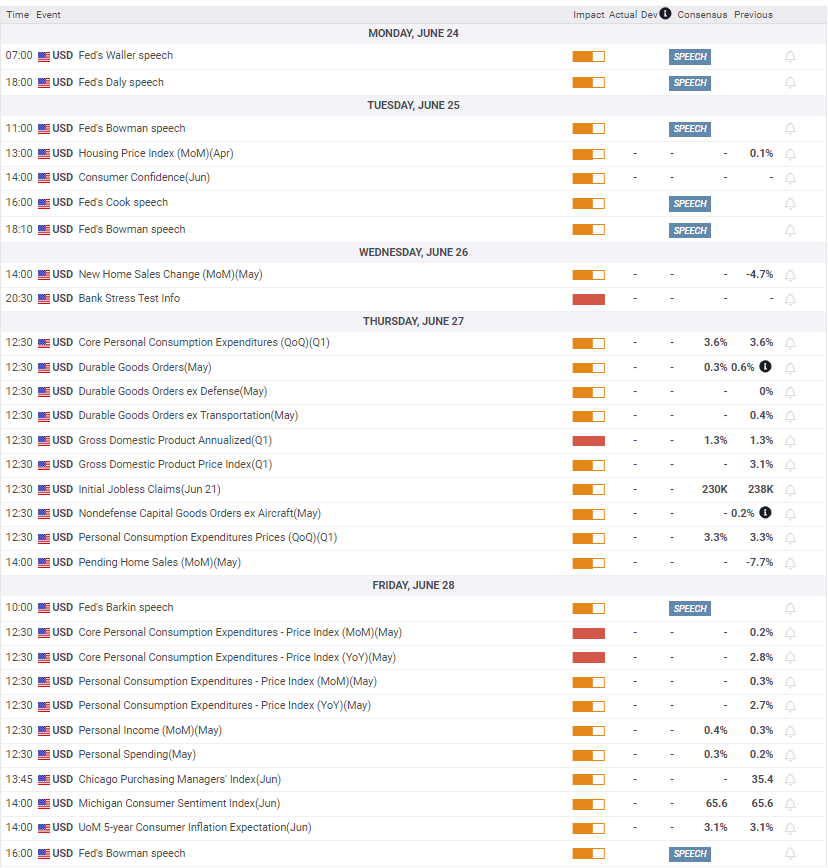The image size is (828, 868).
Task: Click red high-impact bar for Core PCE YoY
Action: [x=588, y=658]
